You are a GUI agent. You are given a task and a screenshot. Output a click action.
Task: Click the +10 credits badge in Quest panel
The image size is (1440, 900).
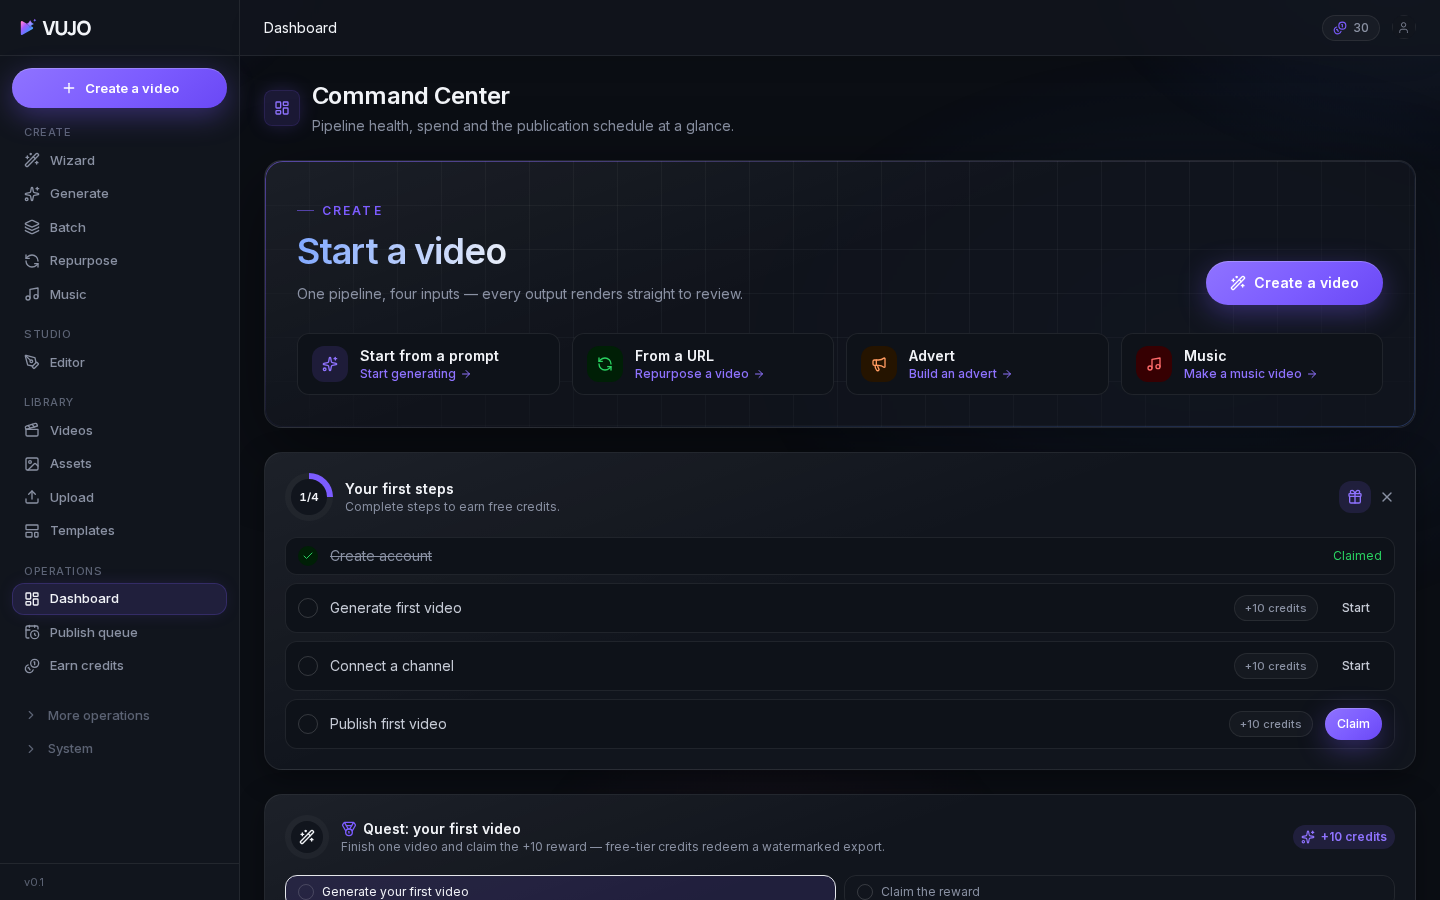[x=1344, y=837]
